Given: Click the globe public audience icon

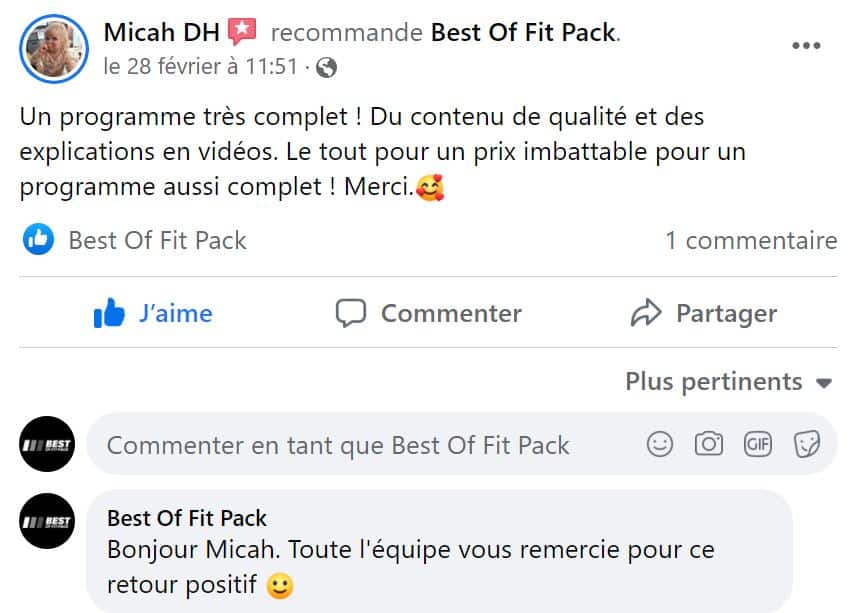Looking at the screenshot, I should click(x=326, y=68).
